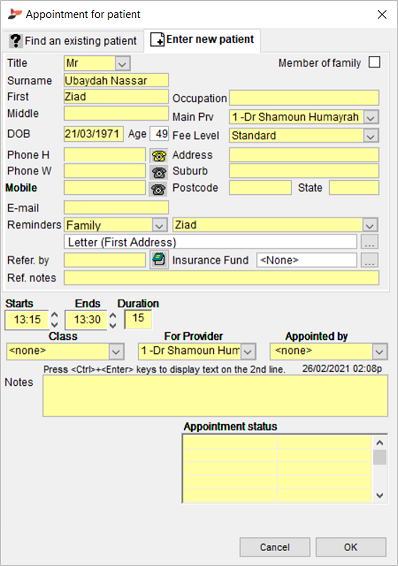398x566 pixels.
Task: Switch to Find an existing patient tab
Action: tap(73, 41)
